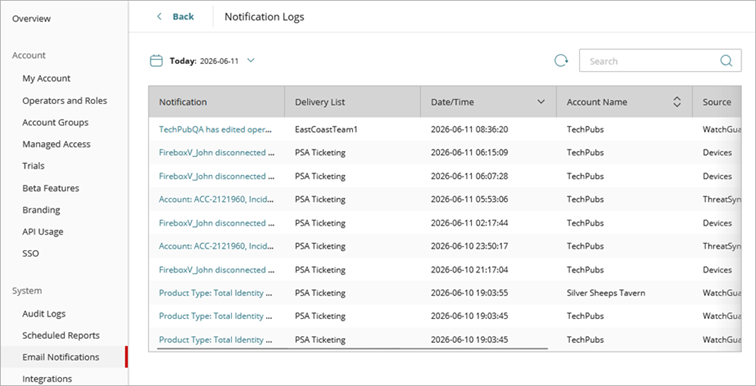Open Branding settings
Image resolution: width=756 pixels, height=386 pixels.
point(41,210)
